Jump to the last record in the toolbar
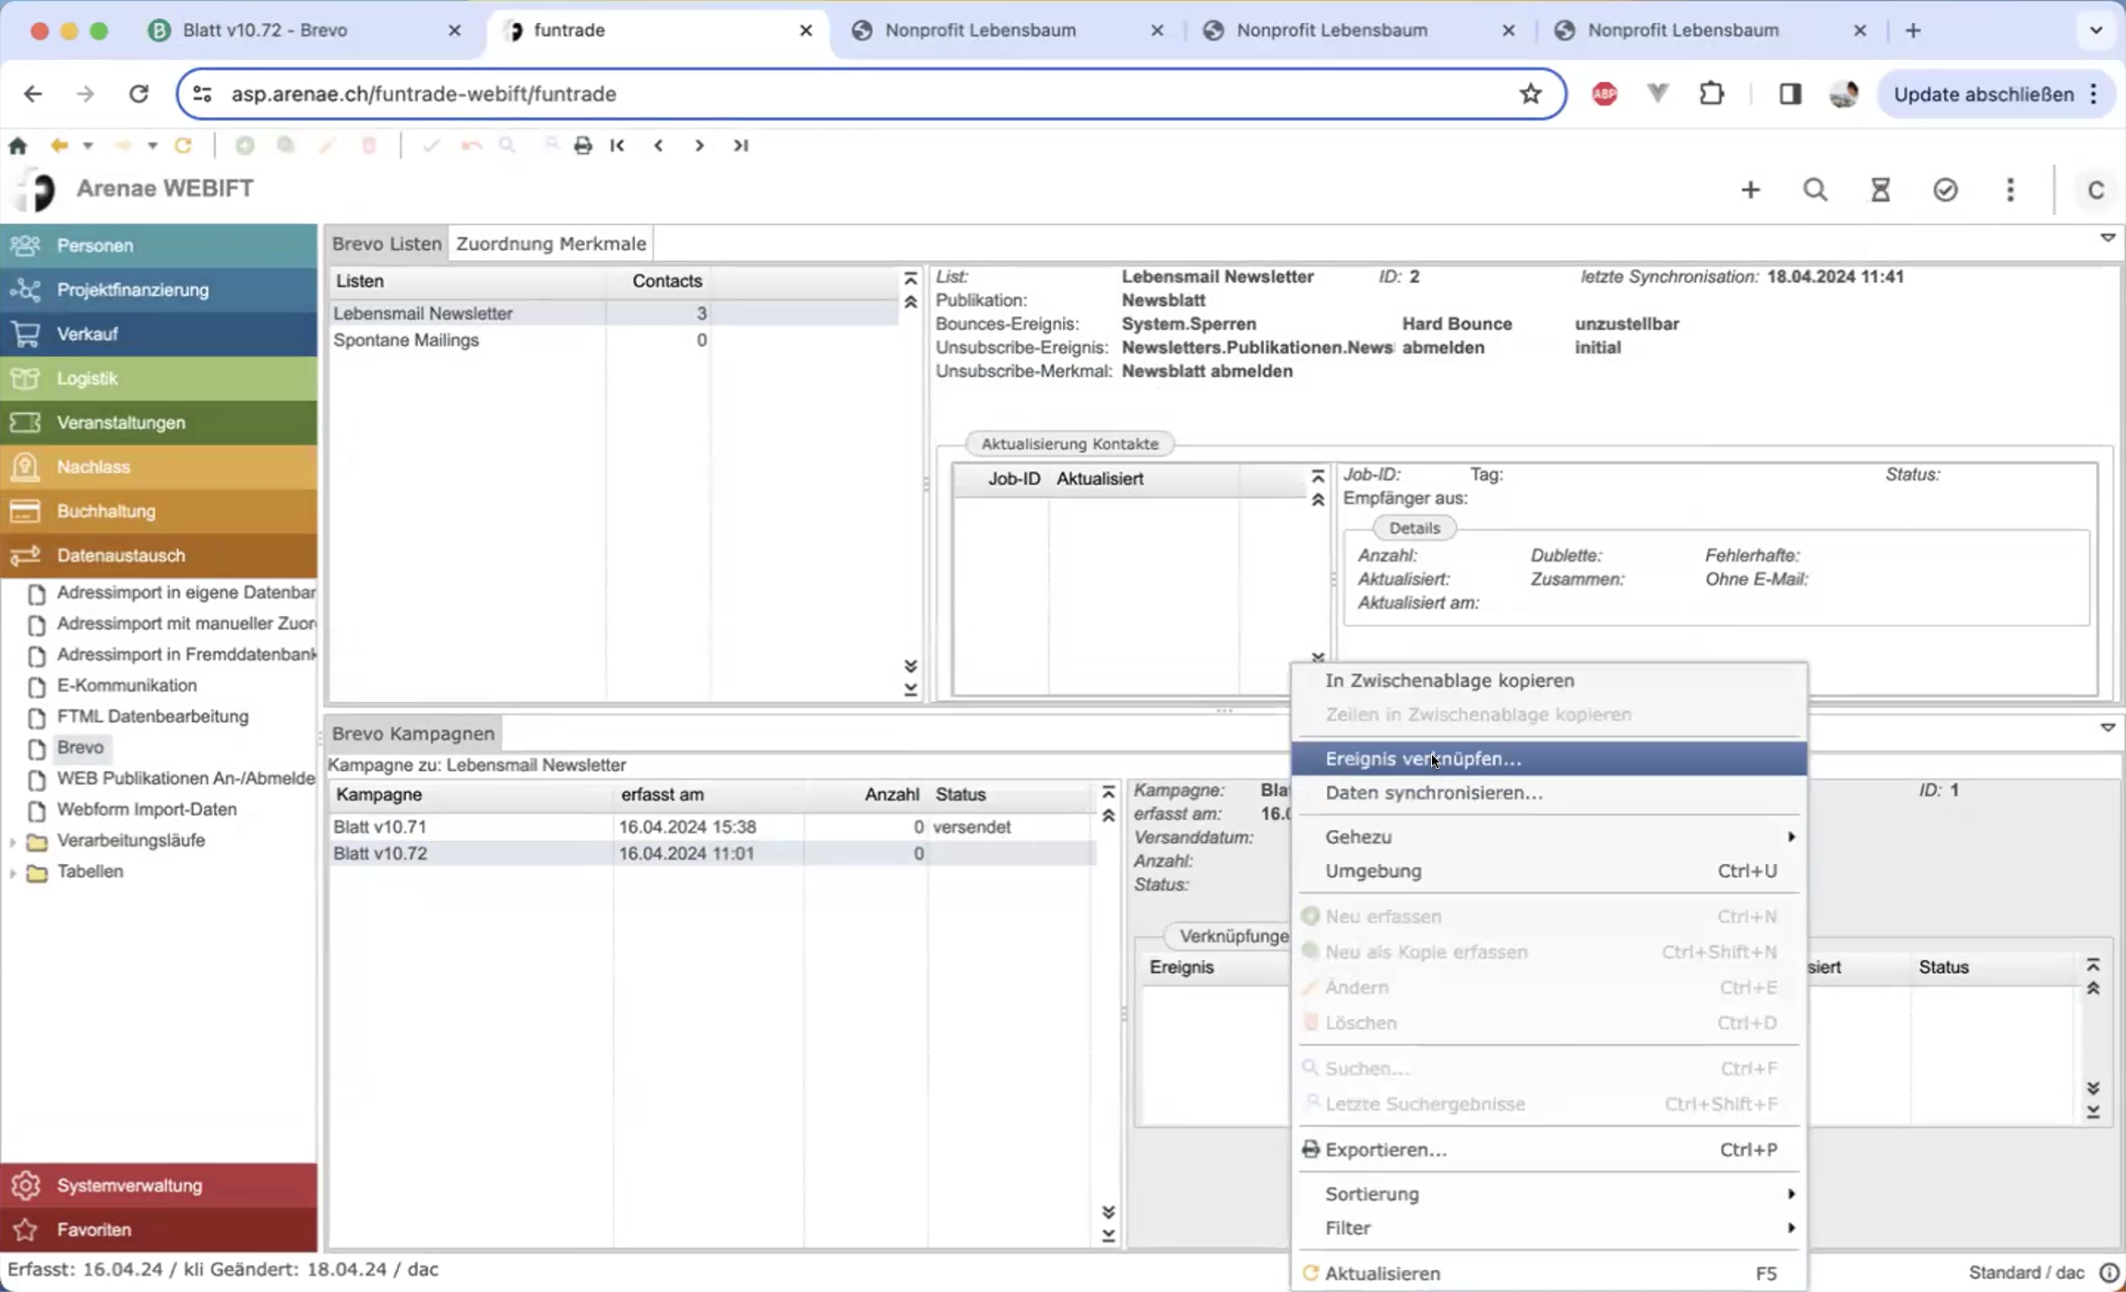2126x1292 pixels. point(741,146)
